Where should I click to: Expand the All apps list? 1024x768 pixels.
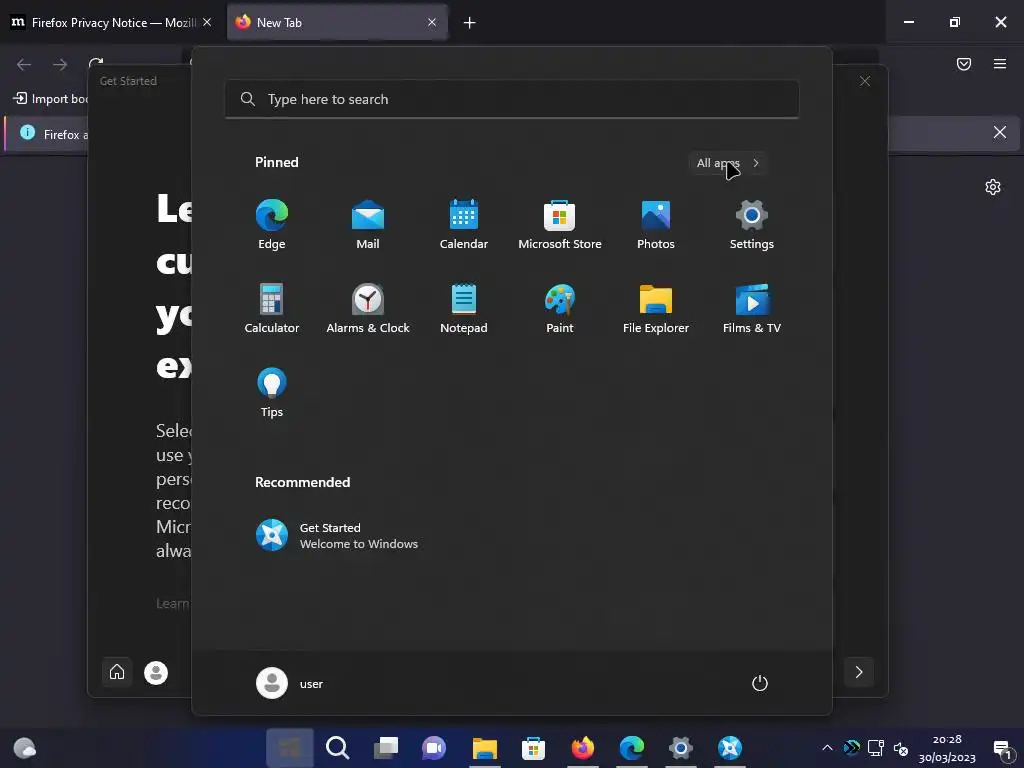pyautogui.click(x=728, y=163)
